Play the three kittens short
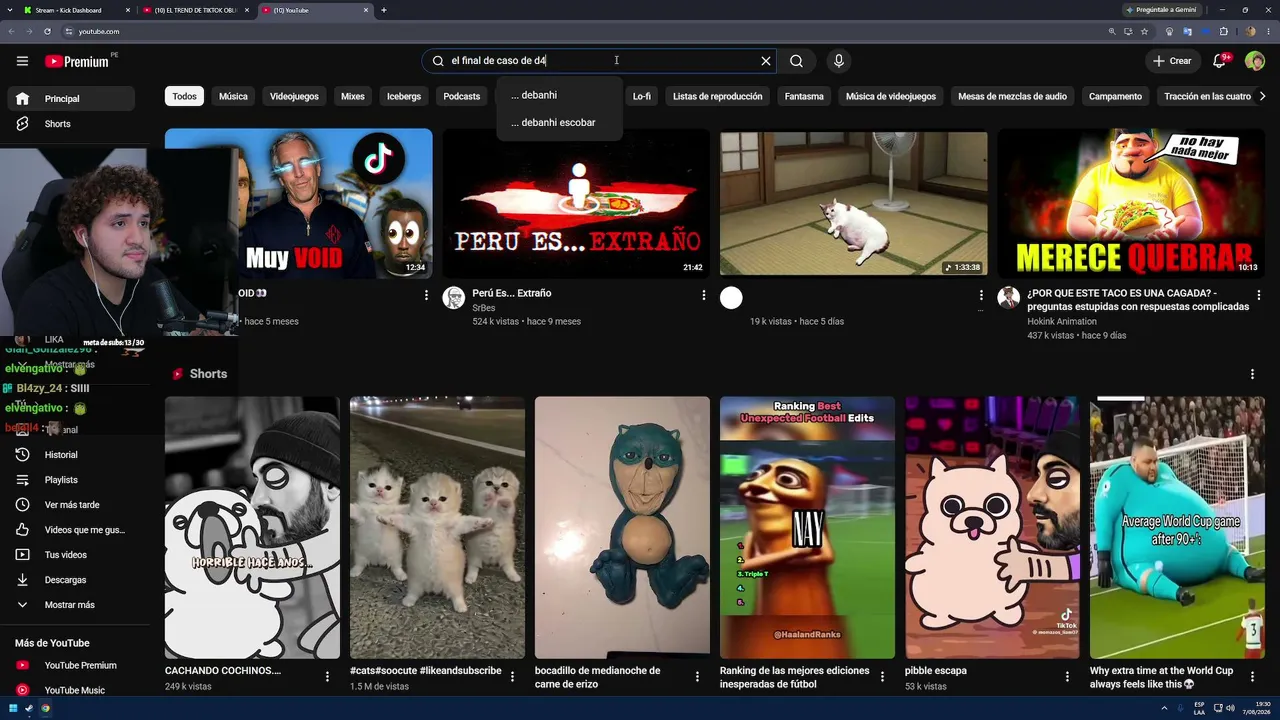1280x720 pixels. click(x=437, y=527)
